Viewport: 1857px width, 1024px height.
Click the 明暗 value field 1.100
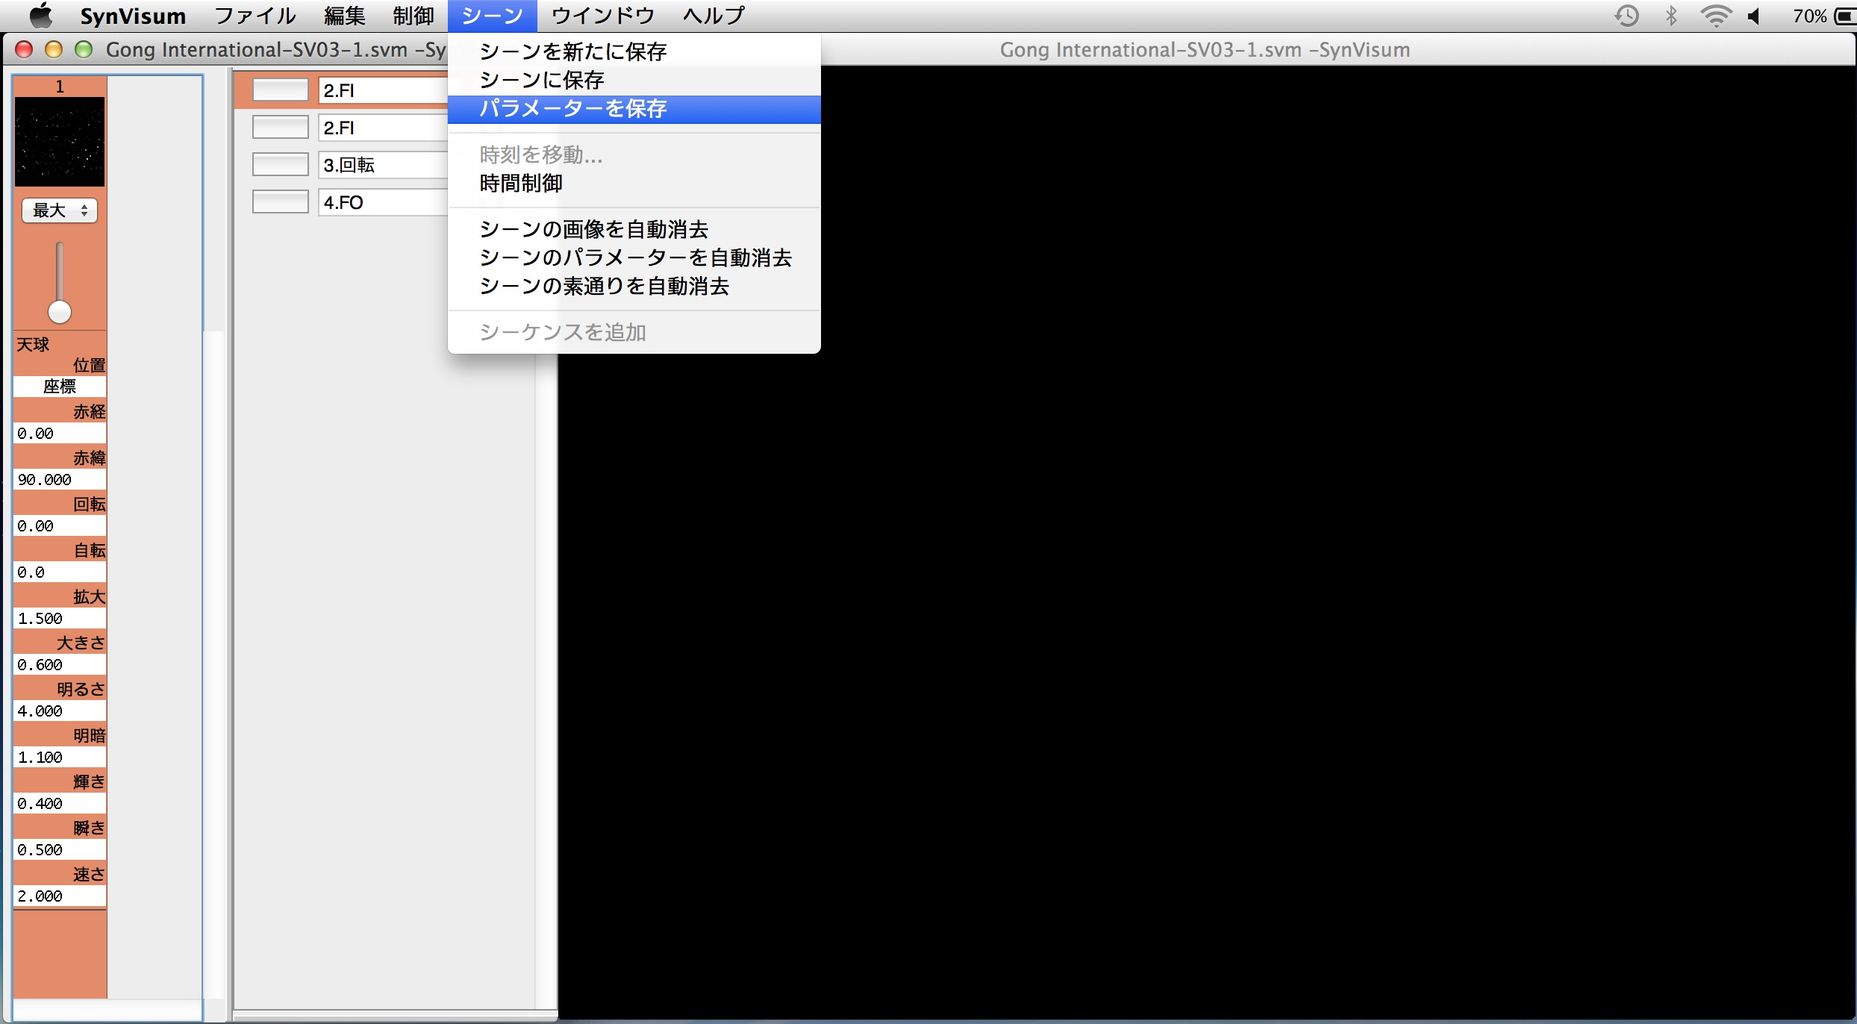point(60,758)
